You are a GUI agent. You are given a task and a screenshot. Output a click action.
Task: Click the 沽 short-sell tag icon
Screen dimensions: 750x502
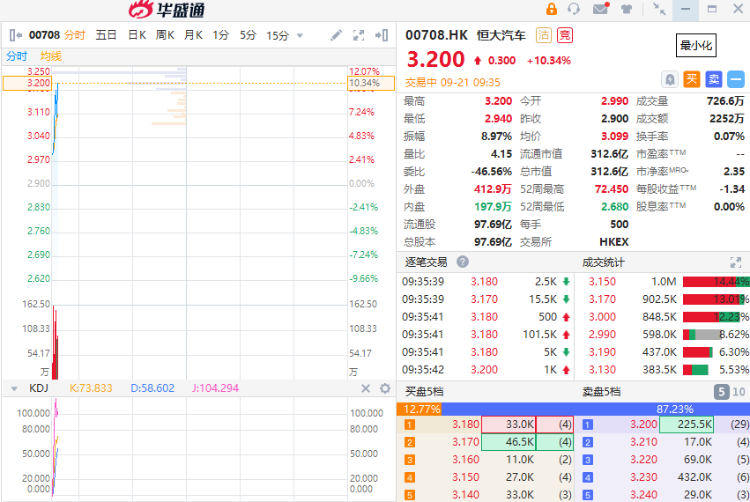pyautogui.click(x=543, y=35)
